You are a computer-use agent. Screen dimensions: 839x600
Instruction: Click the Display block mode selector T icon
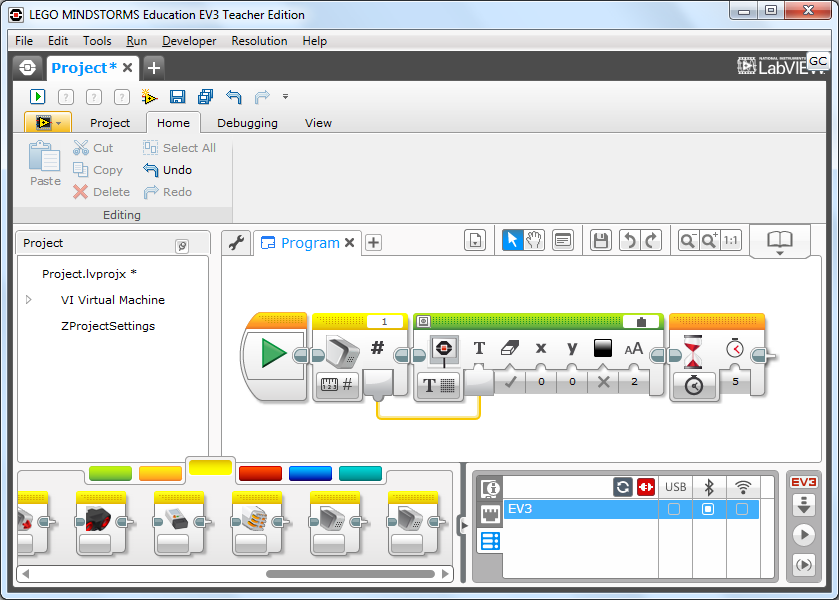click(439, 385)
